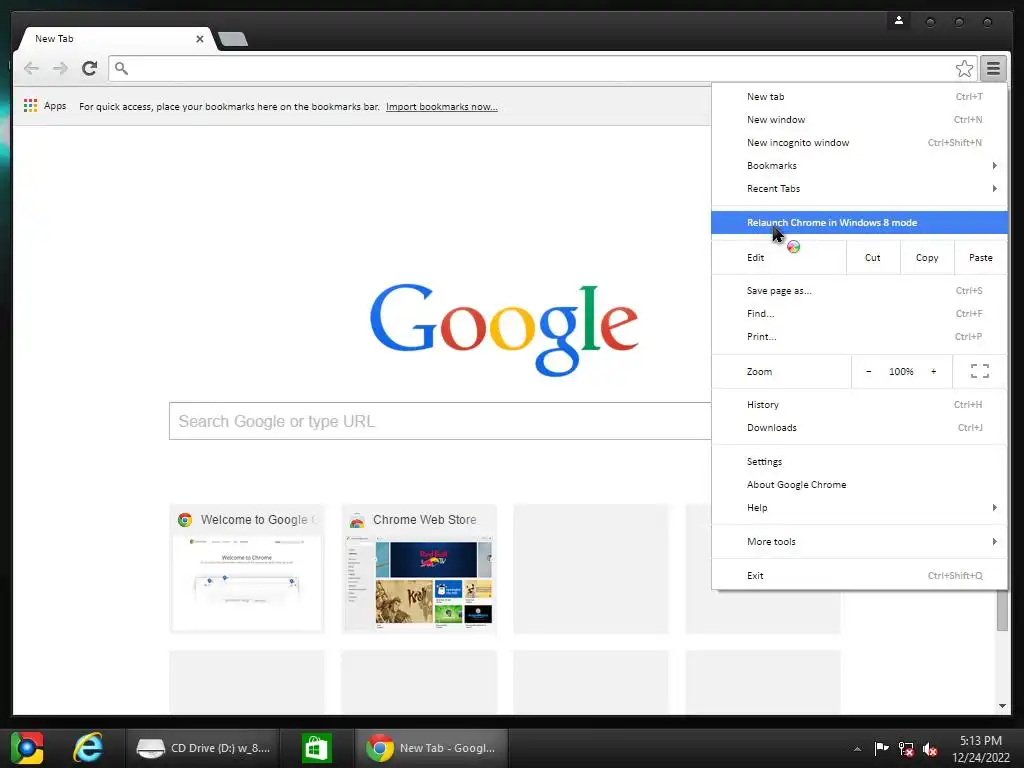This screenshot has height=768, width=1024.
Task: Bookmark this page with the star icon
Action: tap(964, 68)
